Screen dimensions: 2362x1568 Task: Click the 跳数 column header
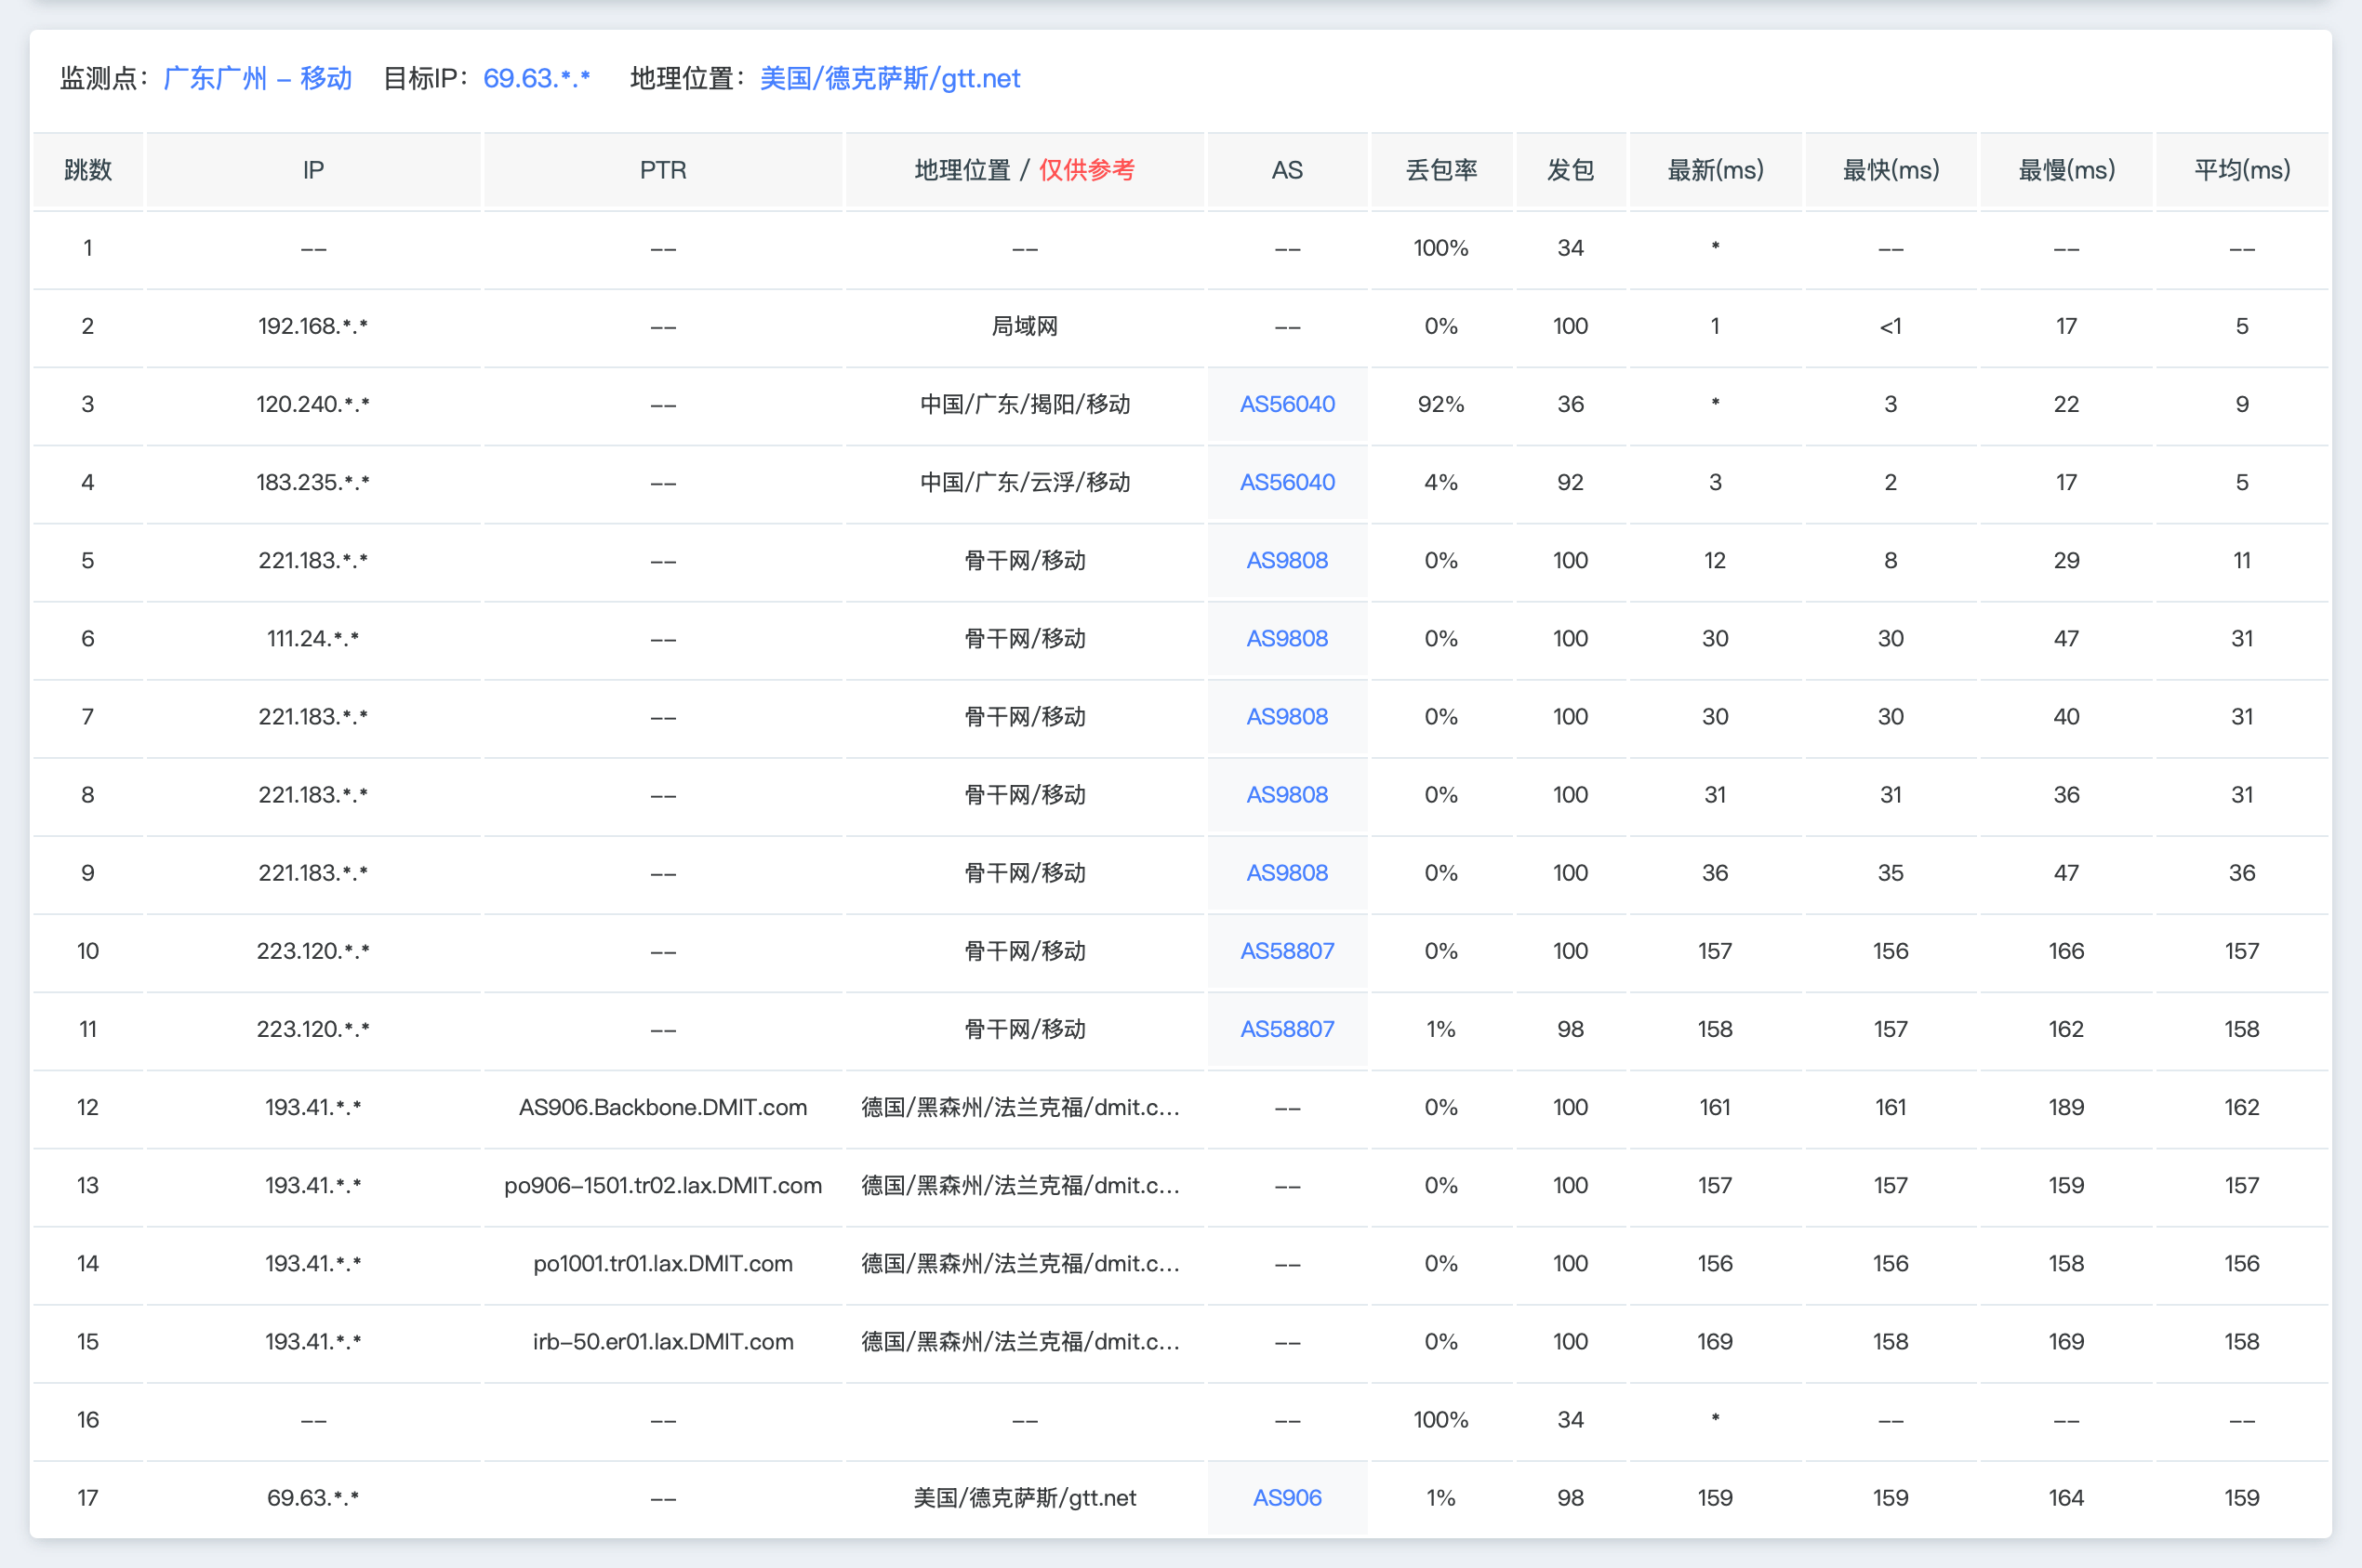click(88, 170)
